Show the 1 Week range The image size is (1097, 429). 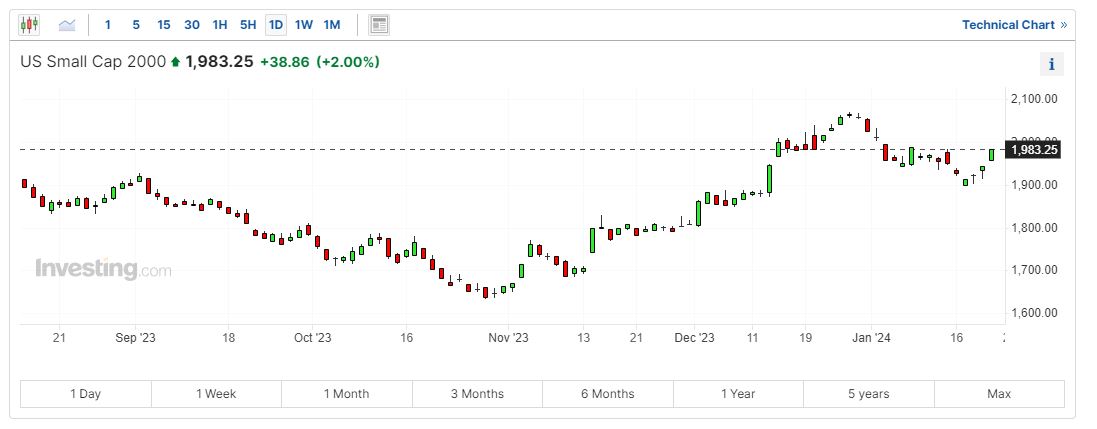[x=216, y=394]
